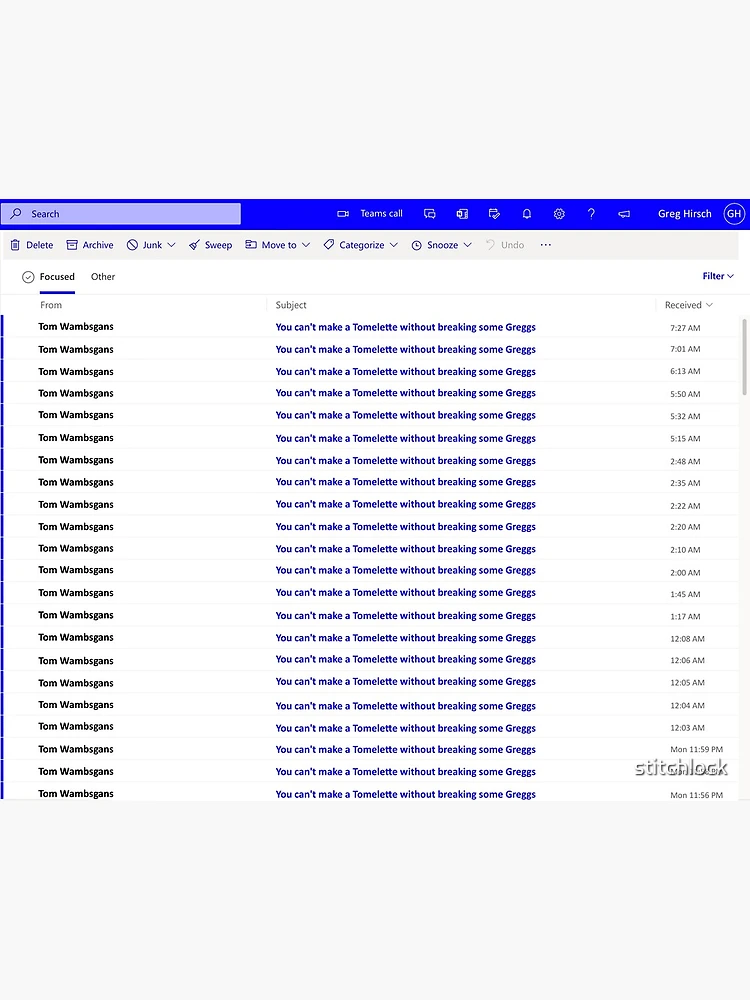Toggle the select-all circle beside Focused
Viewport: 750px width, 1000px height.
(x=28, y=277)
